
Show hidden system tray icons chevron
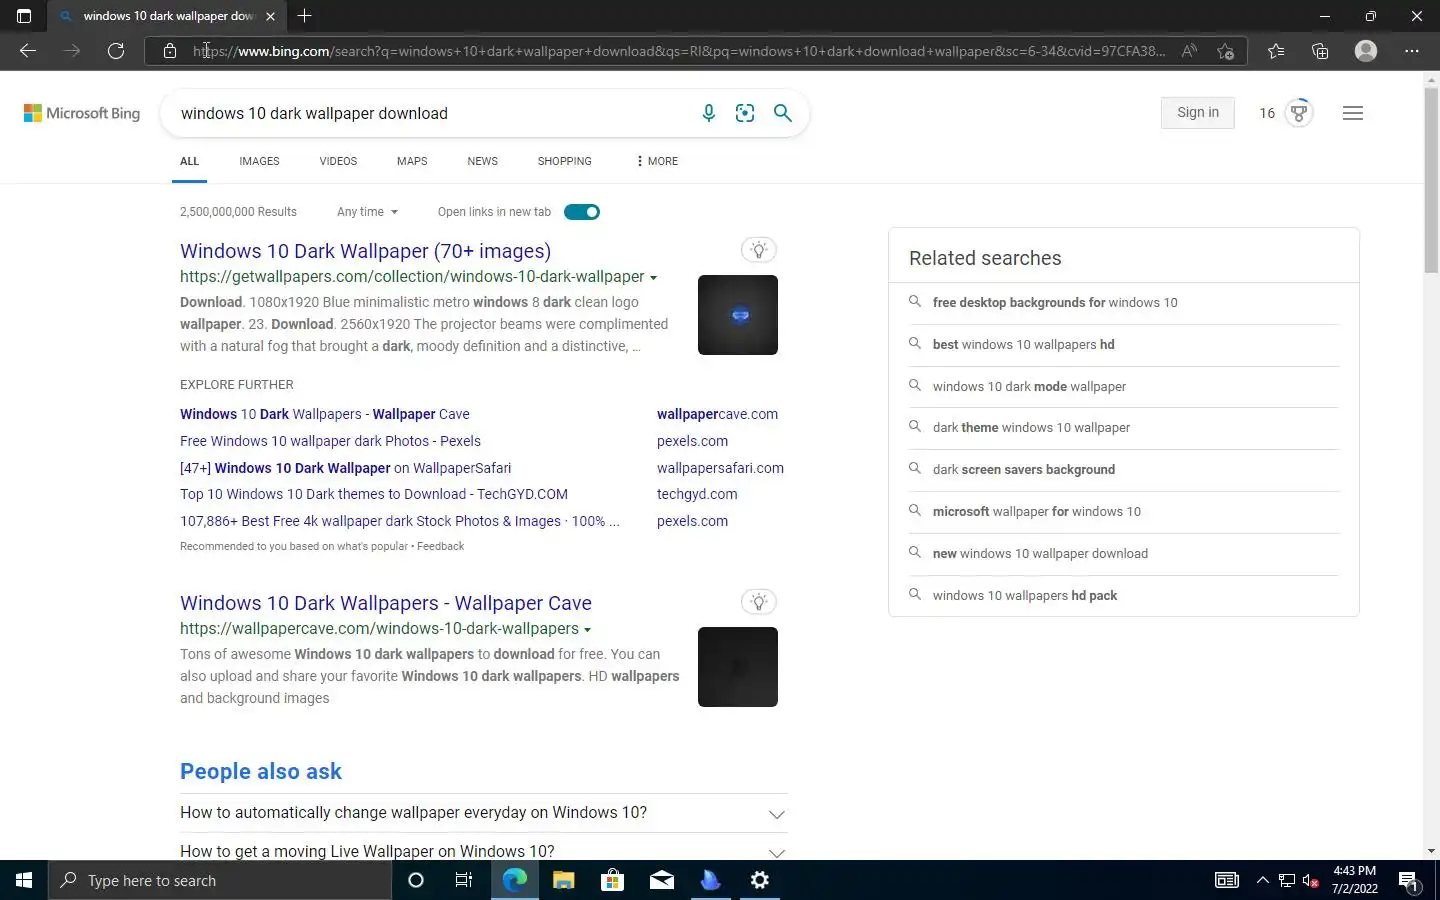(1262, 880)
